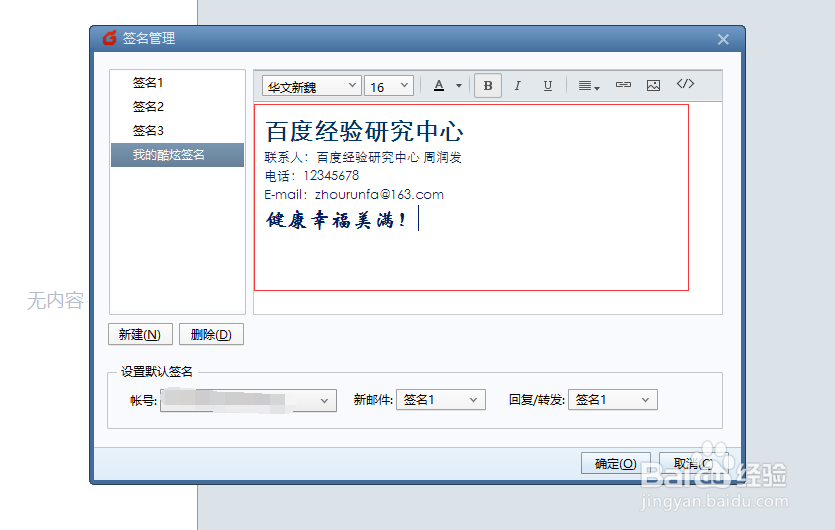Screen dimensions: 835x530
Task: Select 签名1 in the signature list
Action: (177, 83)
